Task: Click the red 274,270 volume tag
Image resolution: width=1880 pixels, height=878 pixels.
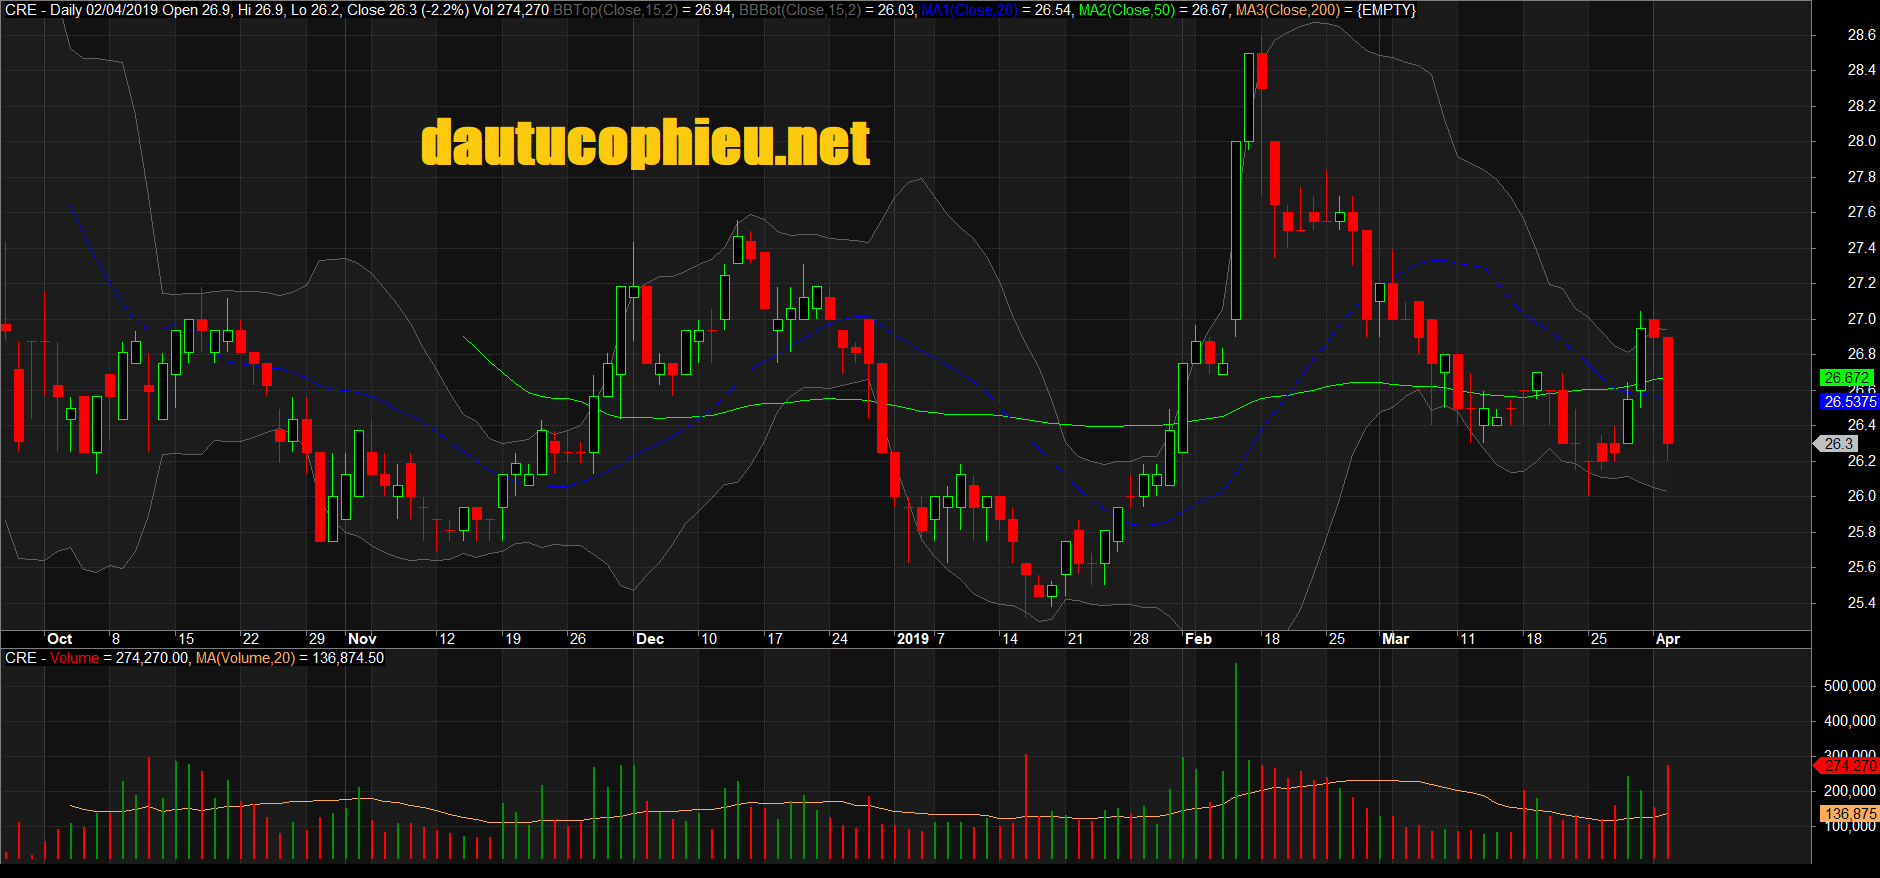Action: coord(1848,766)
